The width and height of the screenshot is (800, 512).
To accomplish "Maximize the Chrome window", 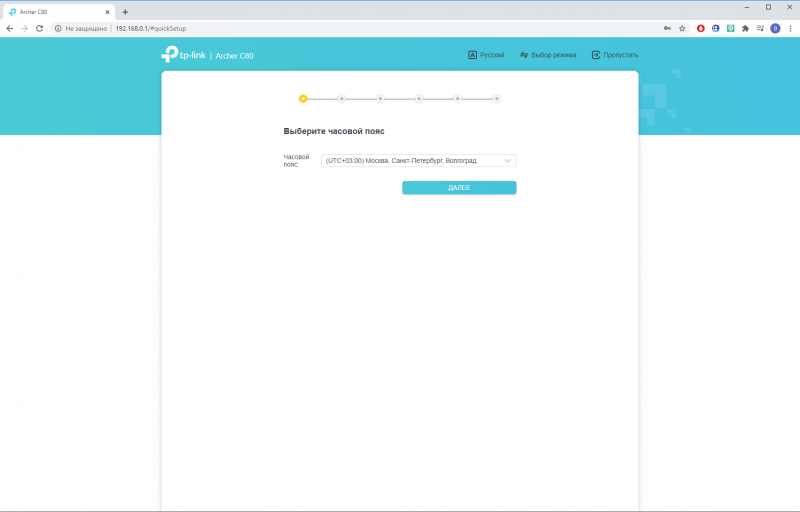I will 768,7.
